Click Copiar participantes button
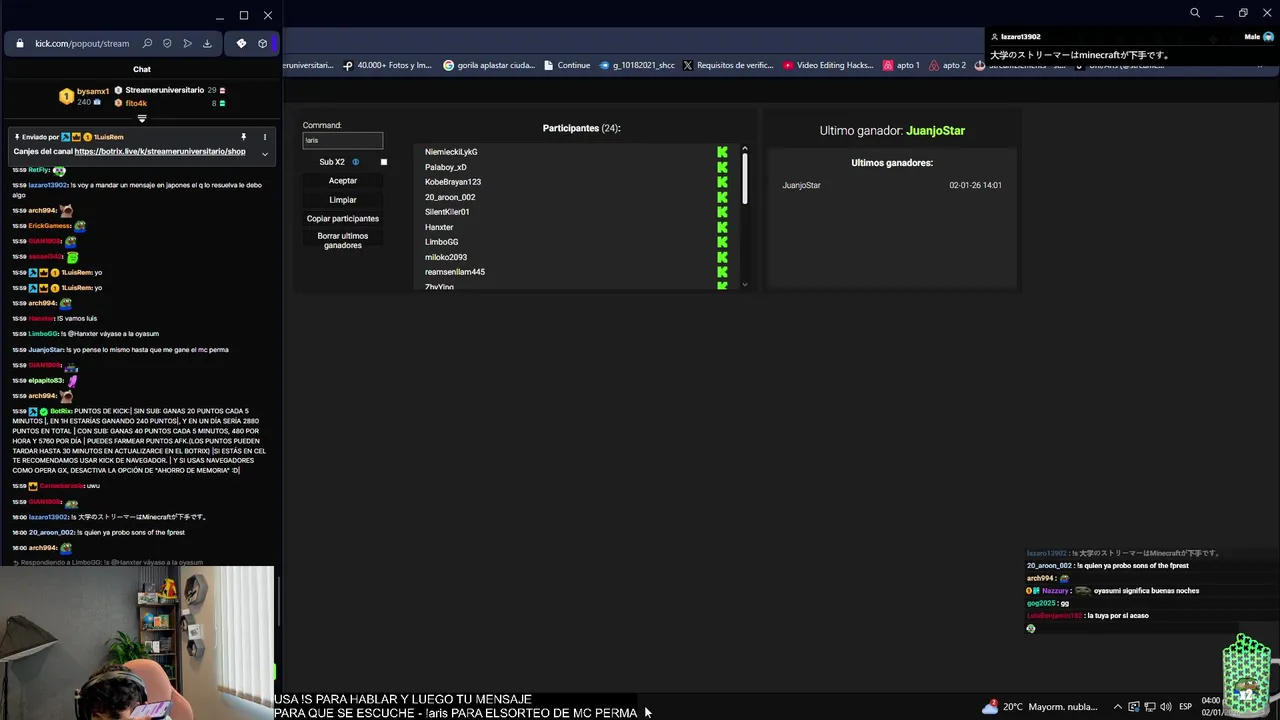The image size is (1280, 720). pyautogui.click(x=343, y=218)
